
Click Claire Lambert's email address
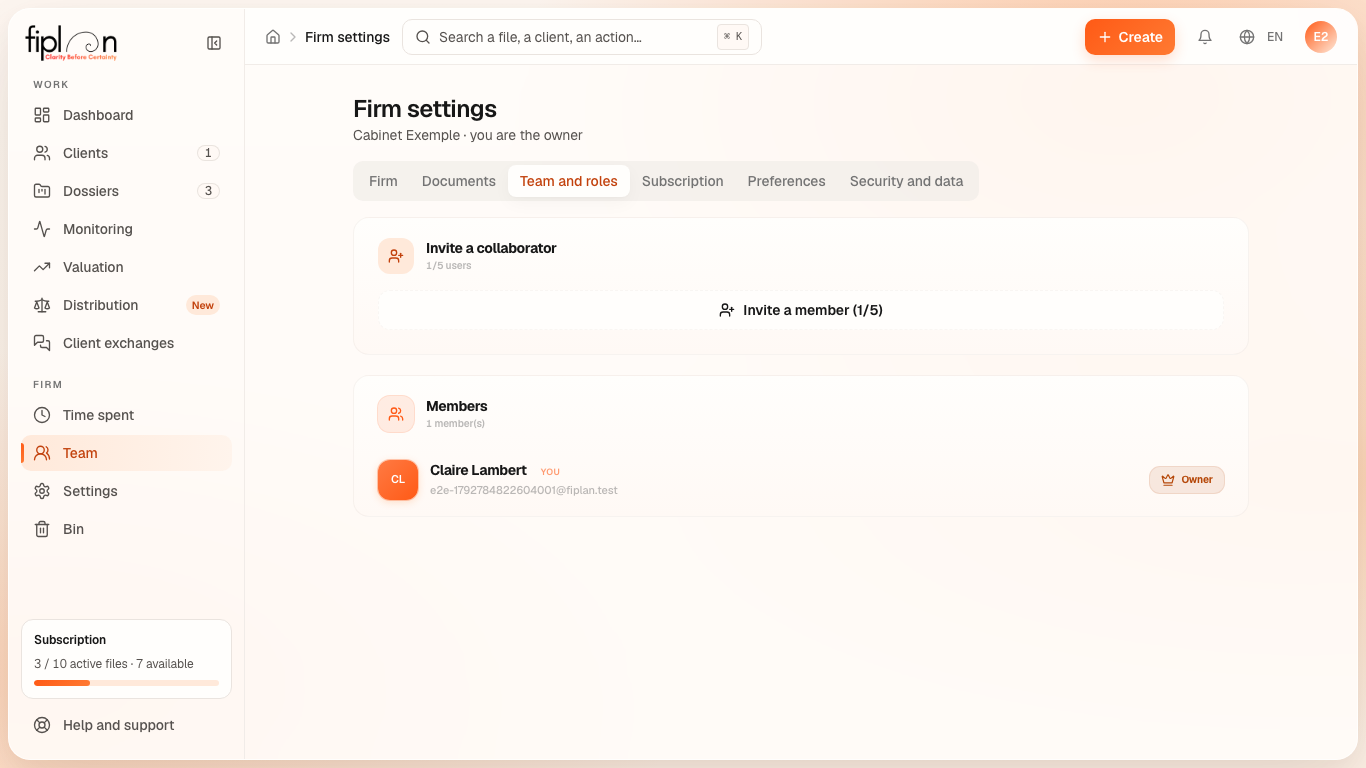[524, 490]
